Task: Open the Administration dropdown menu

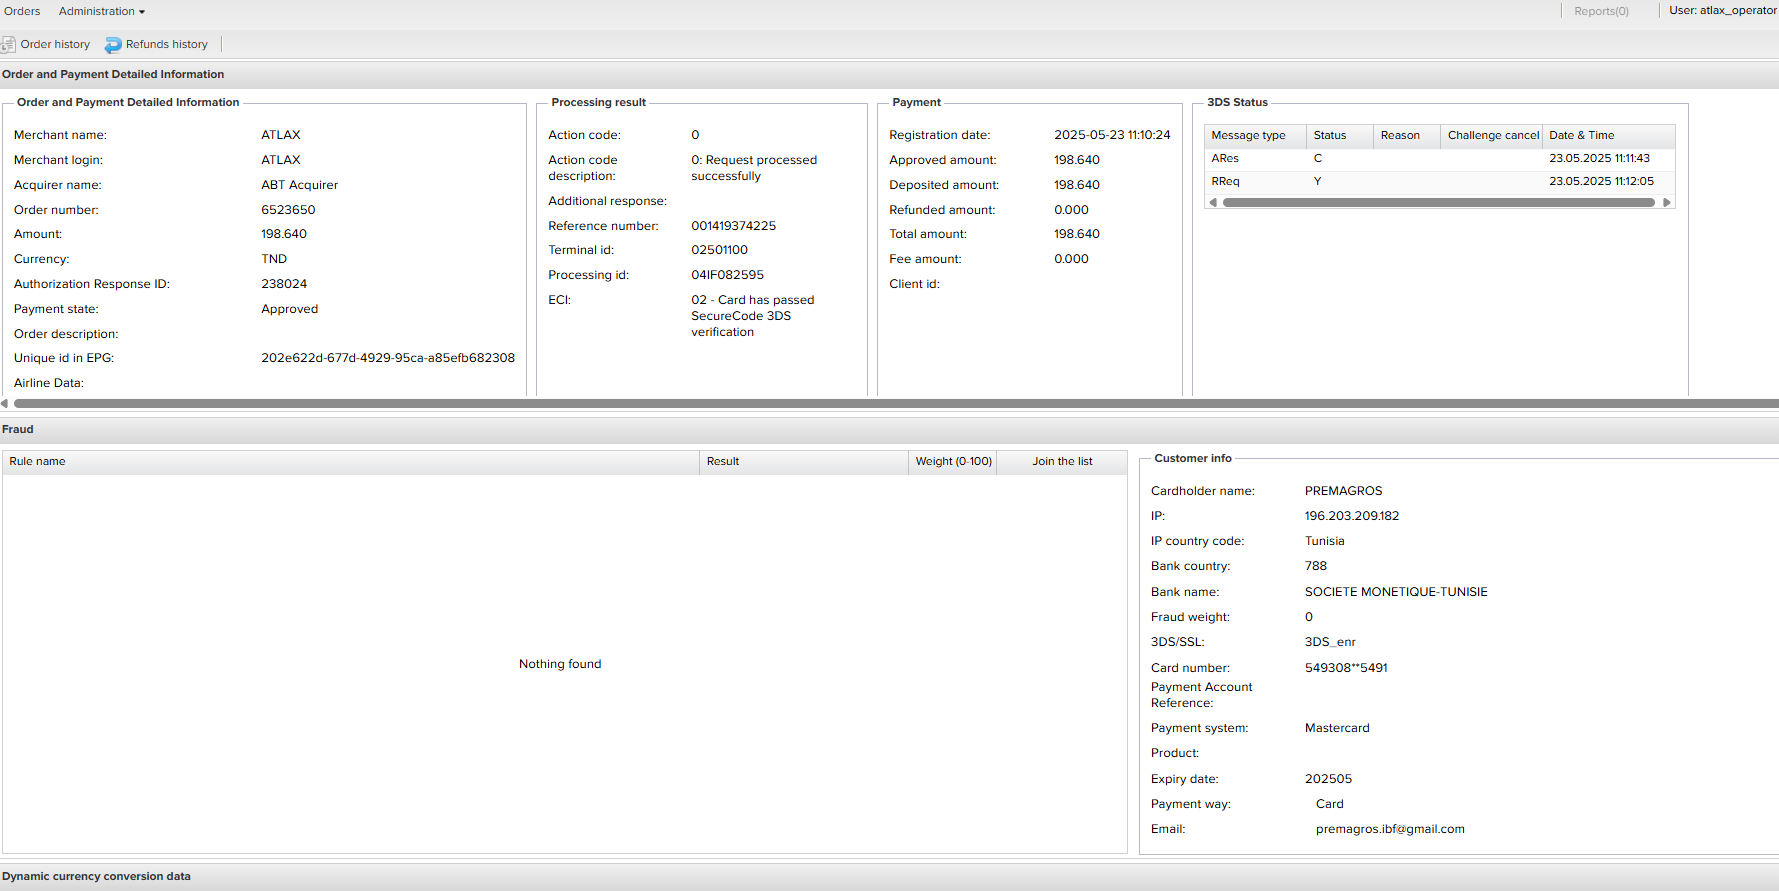Action: pyautogui.click(x=101, y=11)
